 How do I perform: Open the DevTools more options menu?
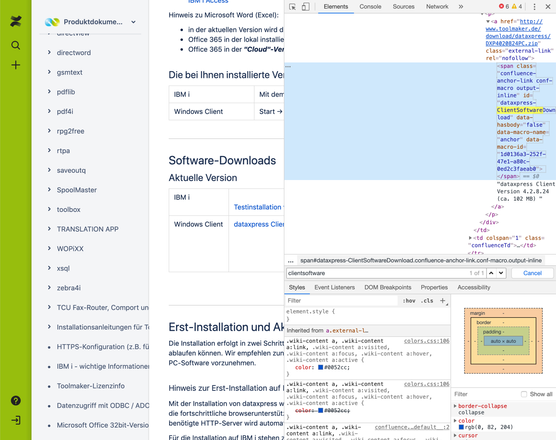[534, 7]
